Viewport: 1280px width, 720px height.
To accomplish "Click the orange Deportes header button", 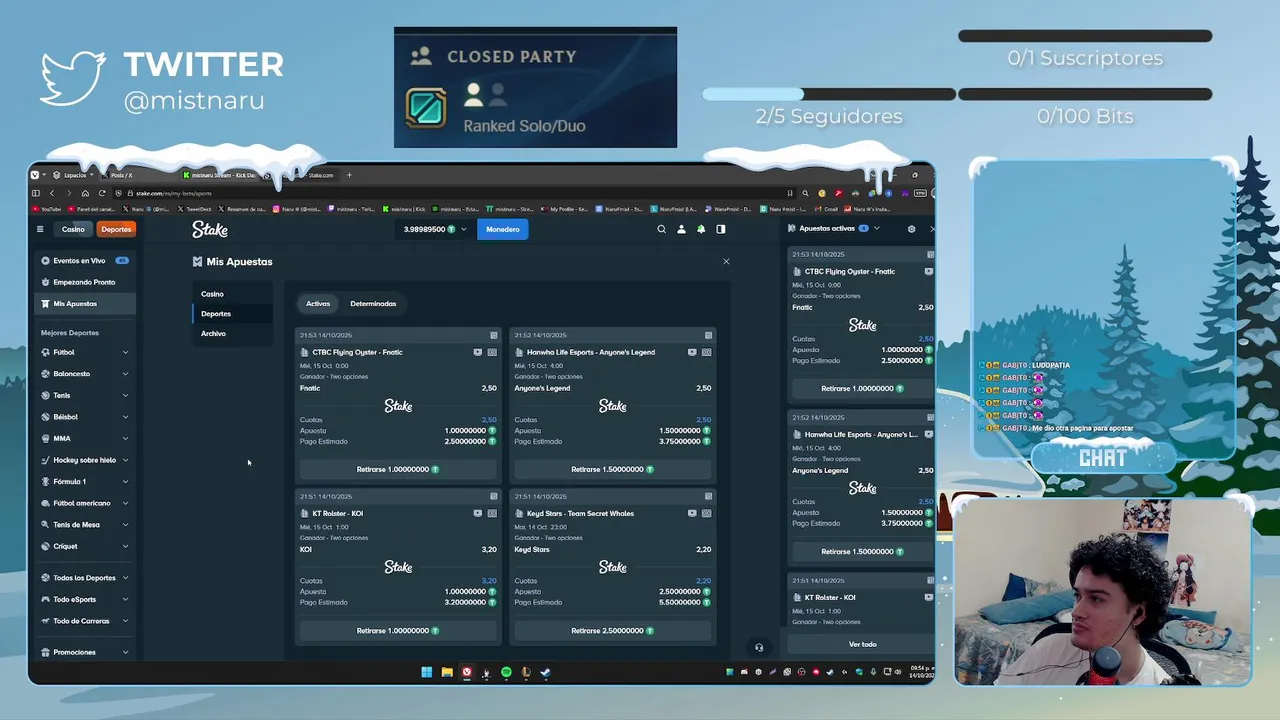I will (116, 229).
